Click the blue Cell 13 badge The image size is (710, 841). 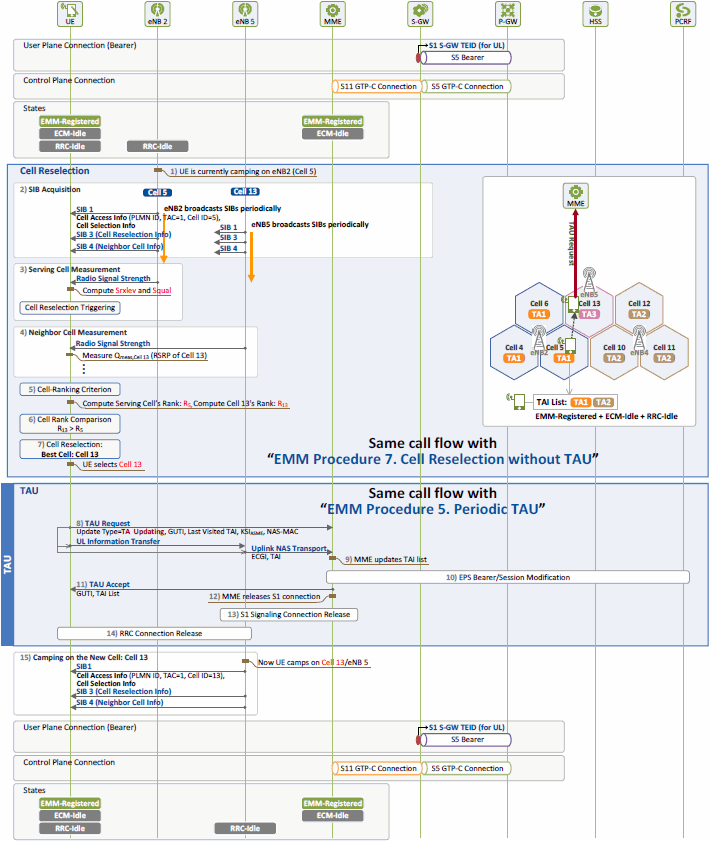pyautogui.click(x=245, y=191)
